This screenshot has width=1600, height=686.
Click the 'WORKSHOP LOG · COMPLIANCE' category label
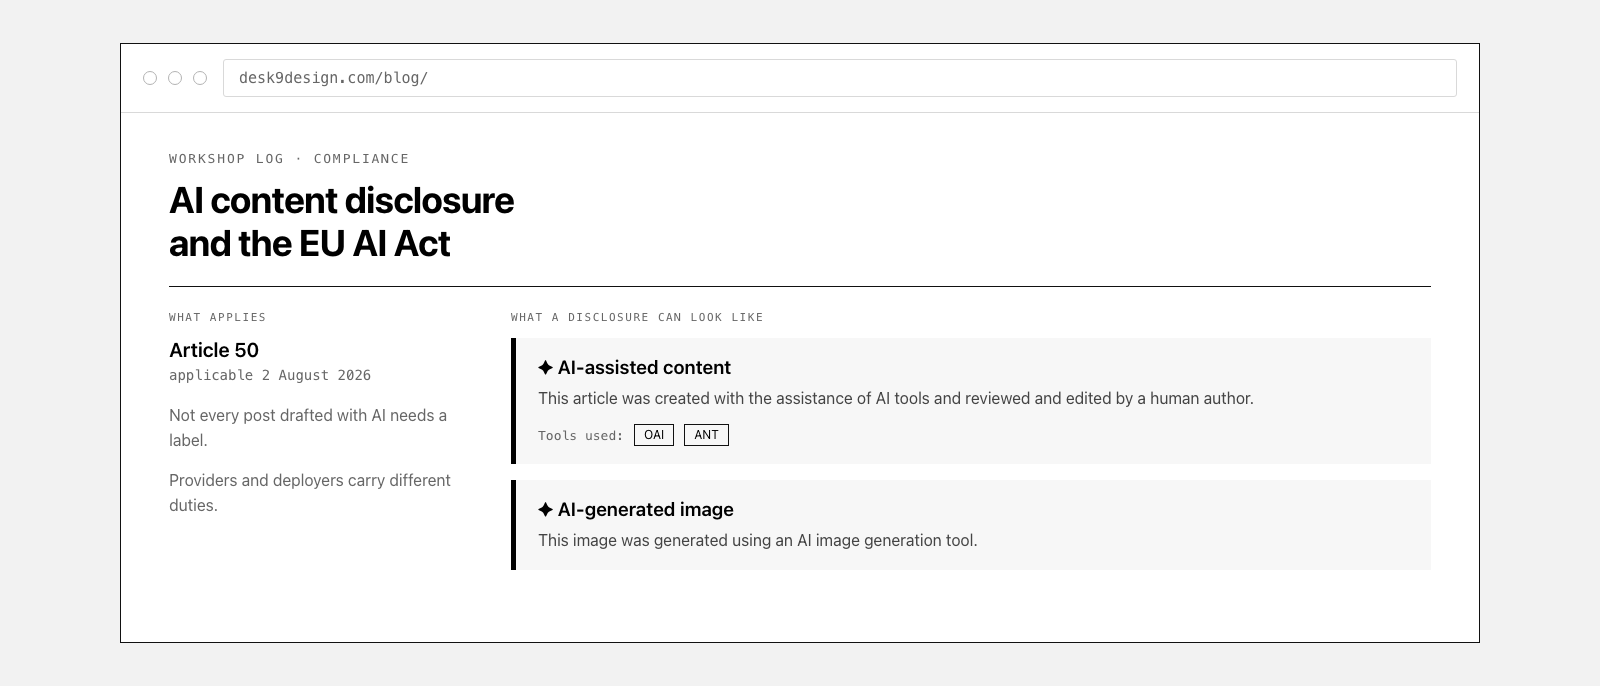289,159
